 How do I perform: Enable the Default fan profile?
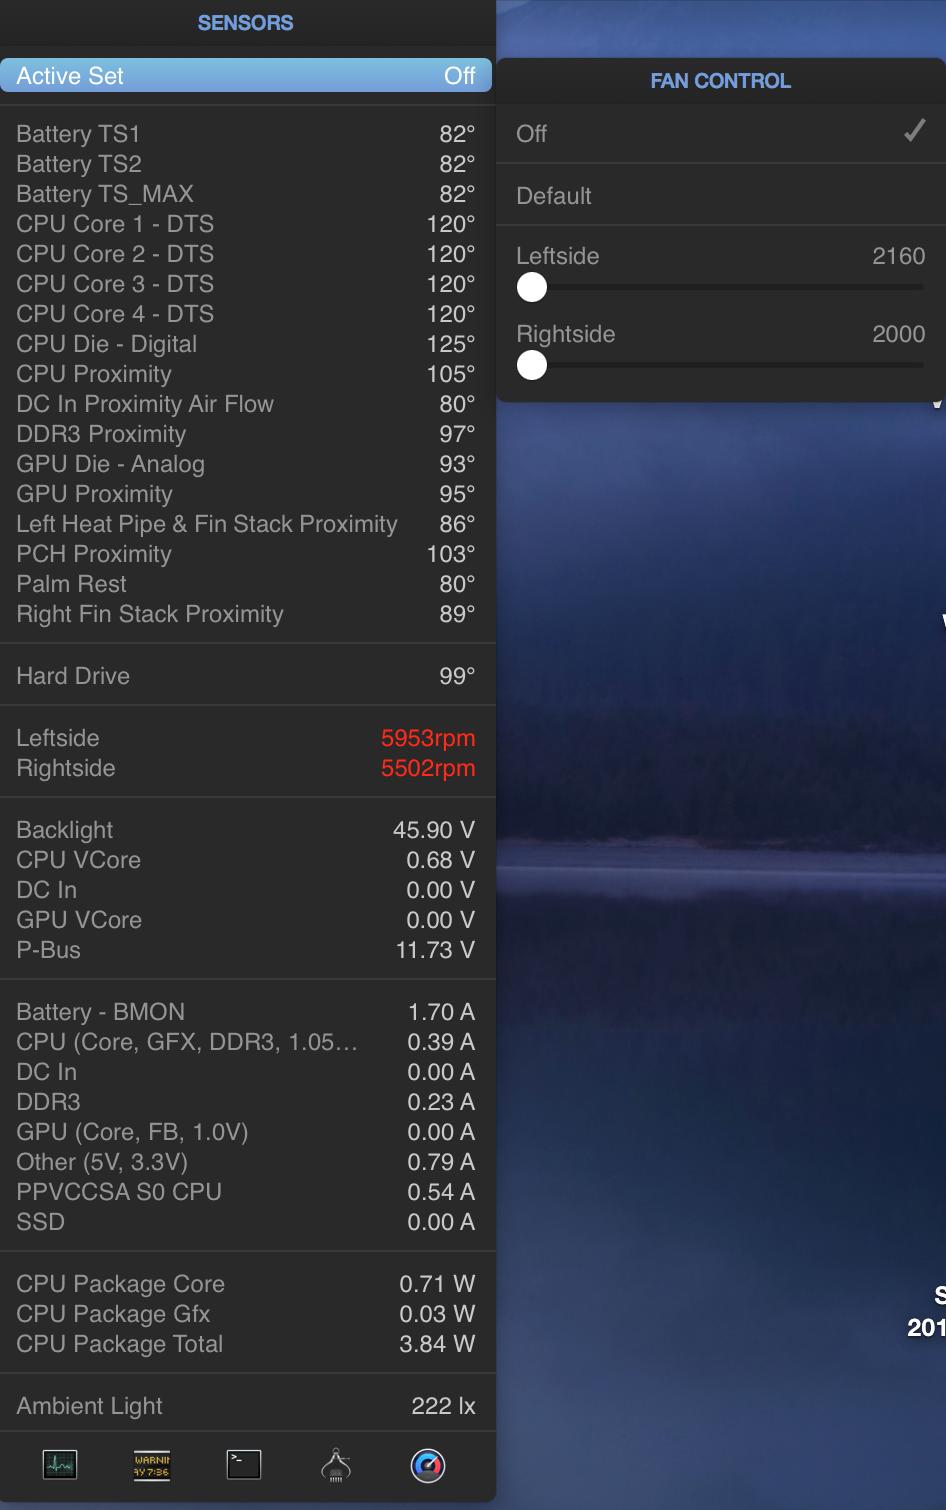[x=718, y=196]
